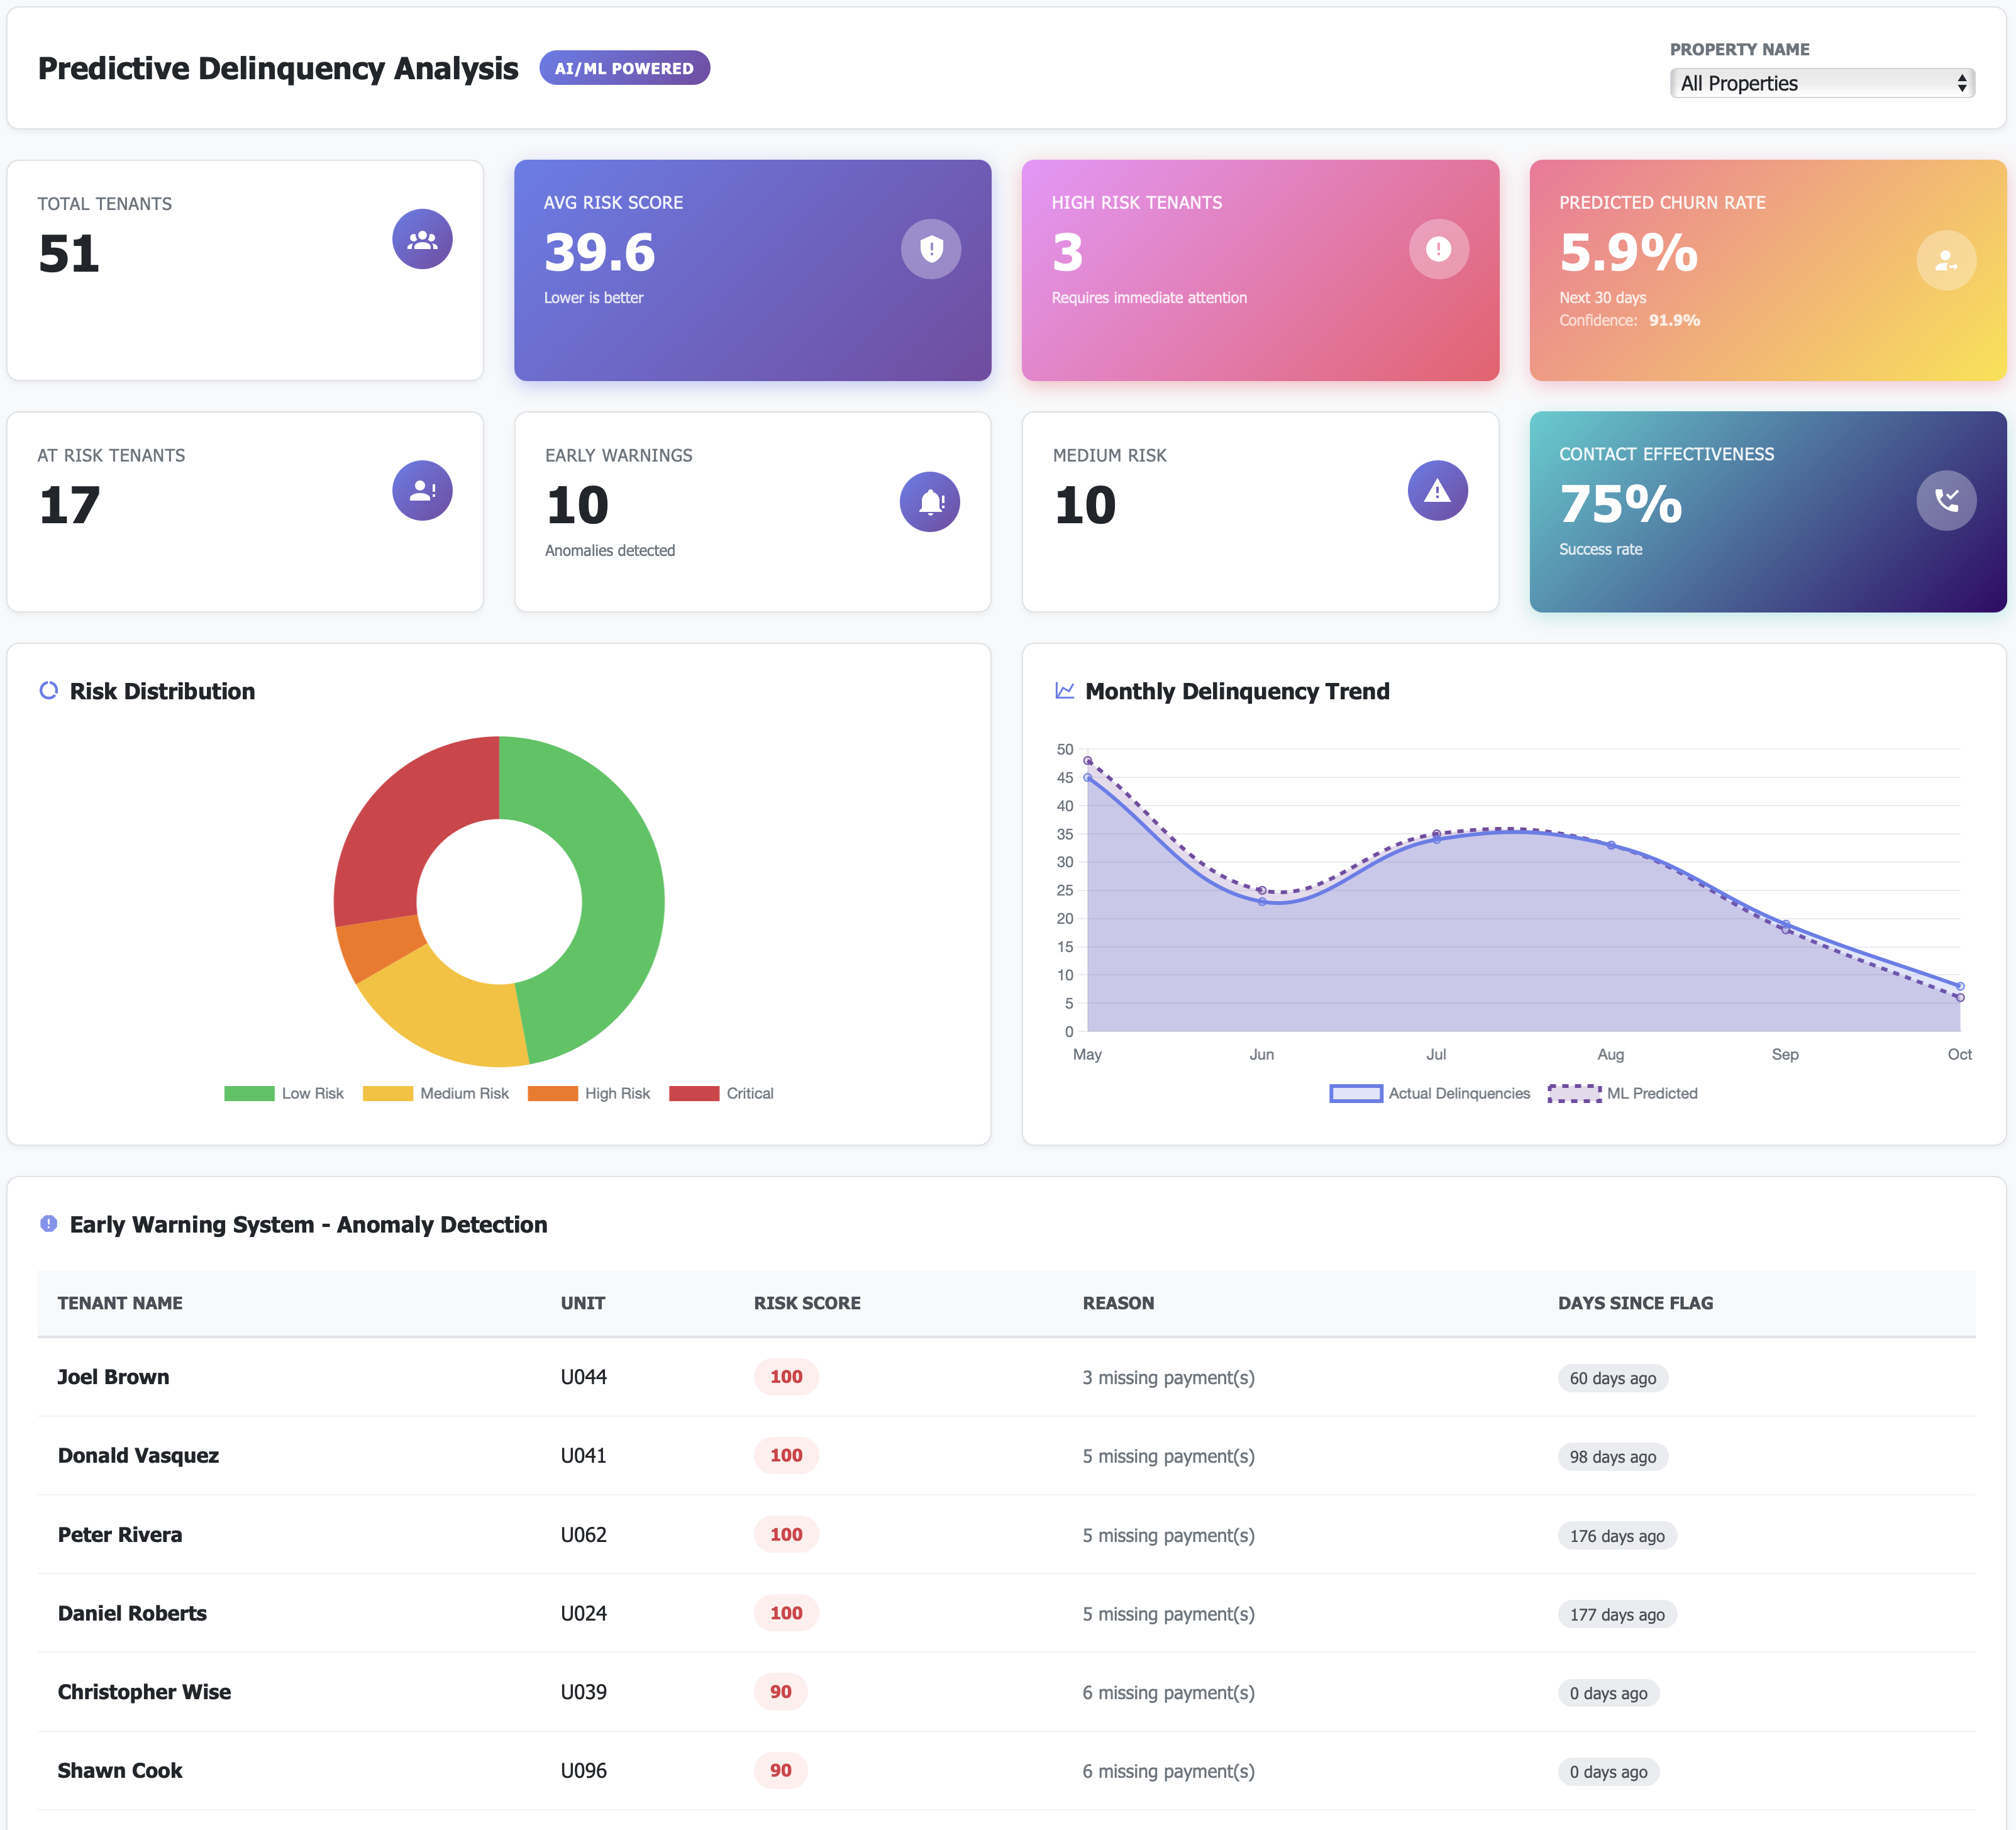
Task: Click the exclamation icon on High Risk Tenants
Action: pyautogui.click(x=1438, y=248)
